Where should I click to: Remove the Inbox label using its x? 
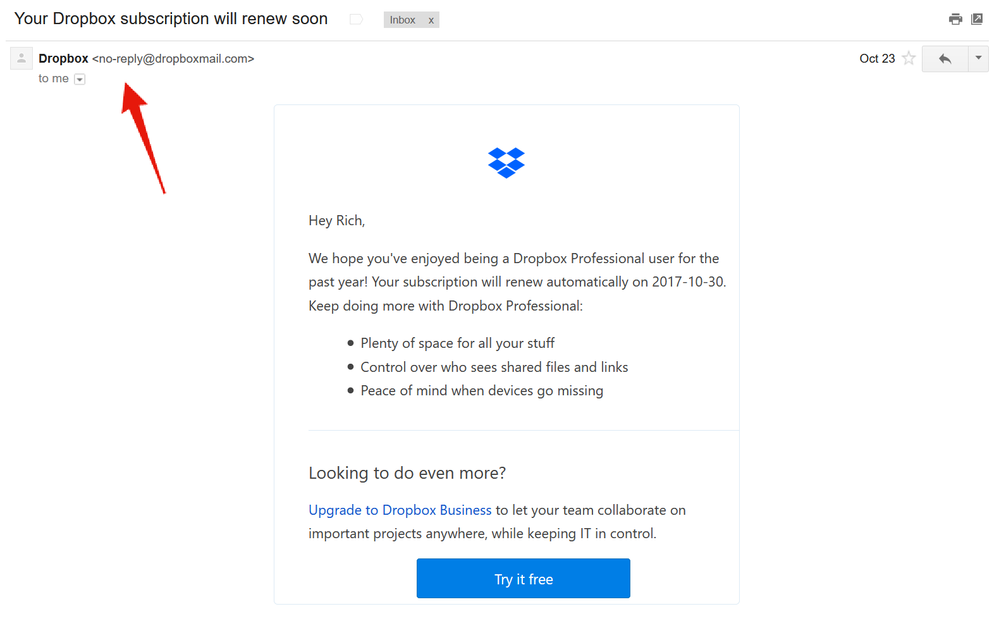431,20
